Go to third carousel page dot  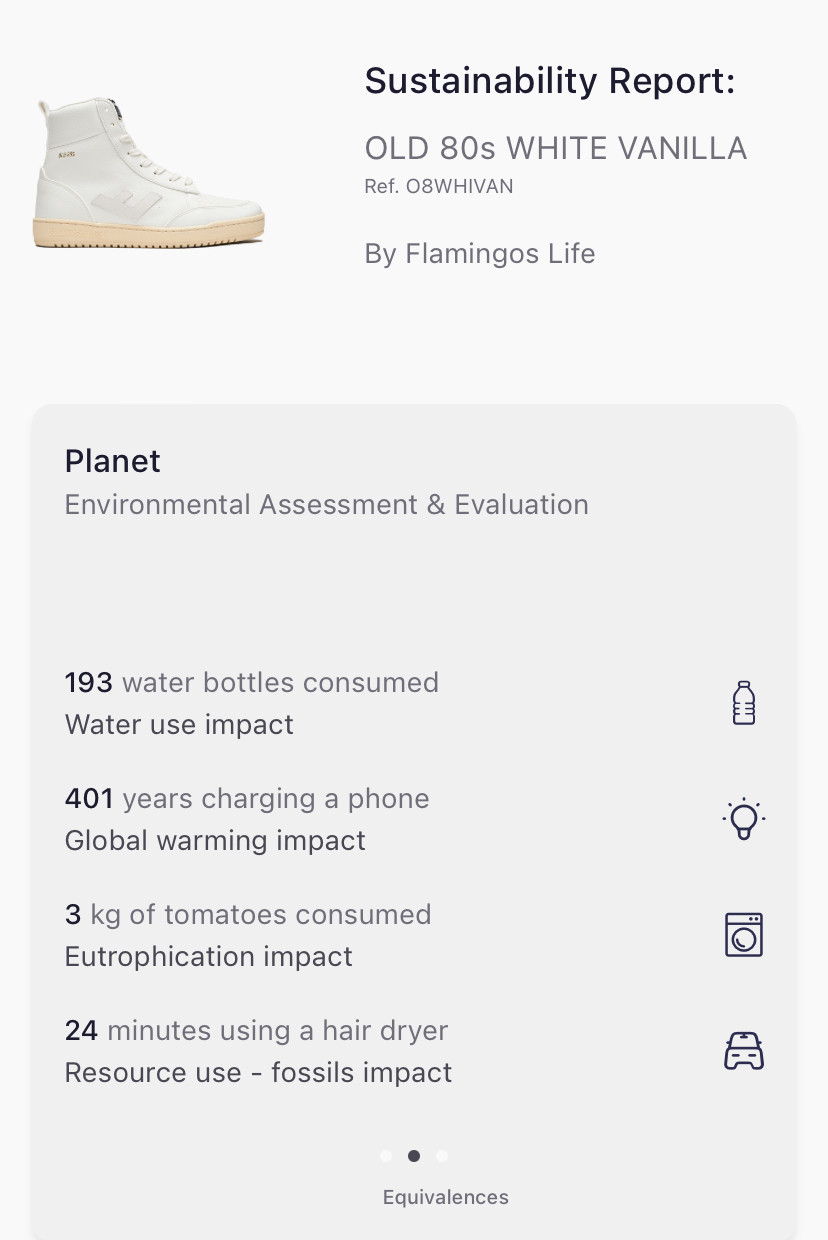pos(442,1156)
